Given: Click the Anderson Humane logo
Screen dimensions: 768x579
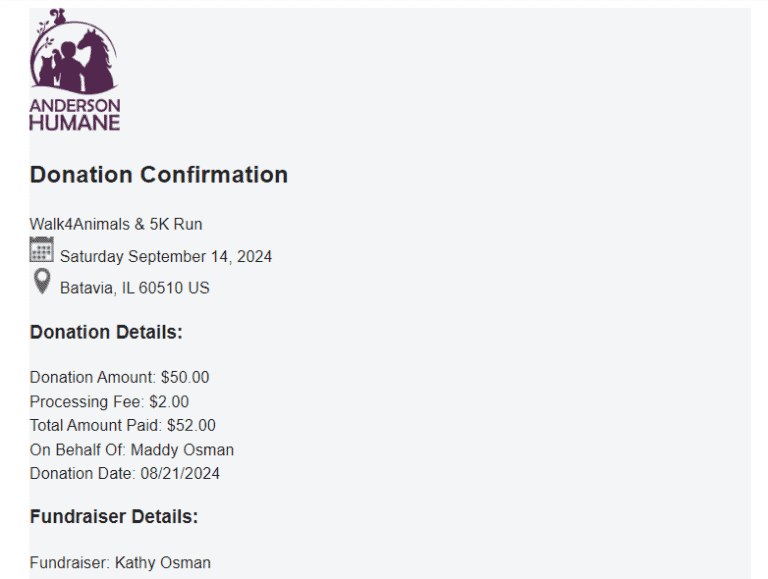Looking at the screenshot, I should (74, 70).
